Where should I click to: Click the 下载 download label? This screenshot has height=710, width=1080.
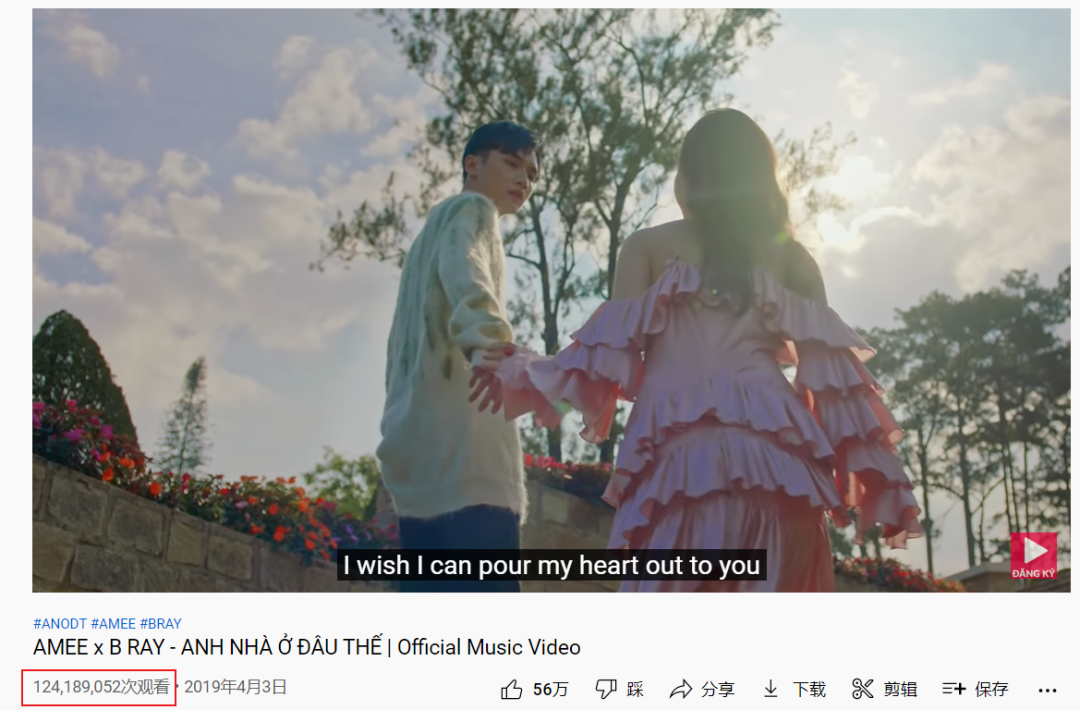tap(809, 689)
